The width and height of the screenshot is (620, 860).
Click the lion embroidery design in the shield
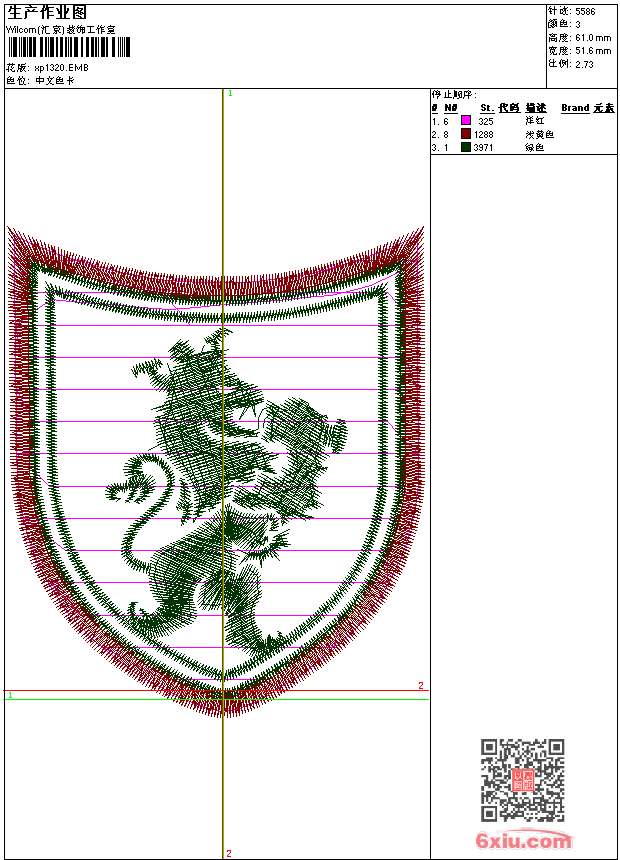coord(227,494)
